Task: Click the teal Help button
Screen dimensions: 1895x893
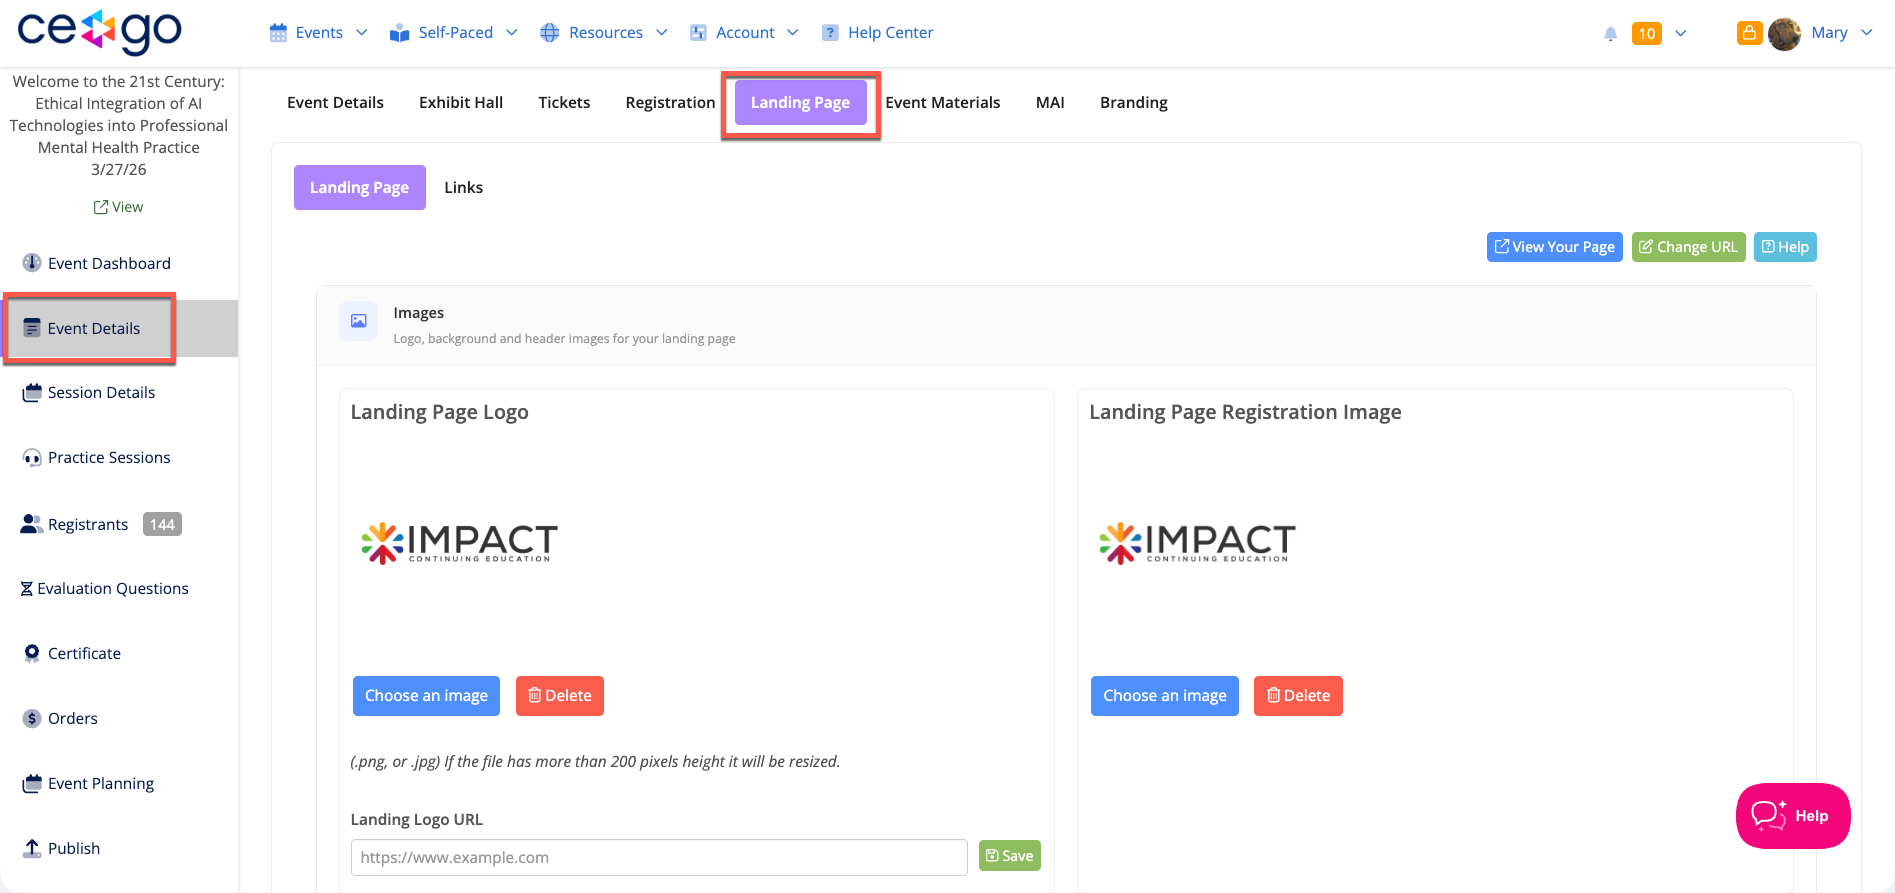Action: 1785,247
